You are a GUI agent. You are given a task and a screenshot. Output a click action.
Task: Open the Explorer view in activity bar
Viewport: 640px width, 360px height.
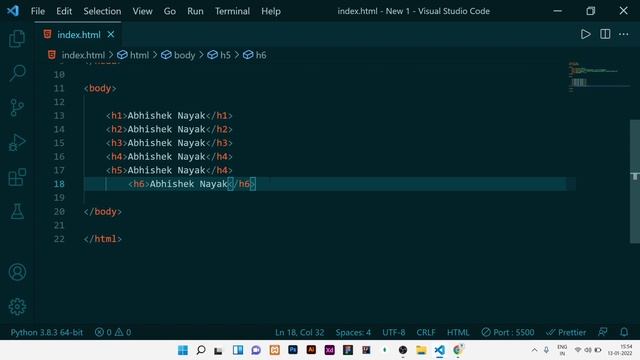pos(17,39)
